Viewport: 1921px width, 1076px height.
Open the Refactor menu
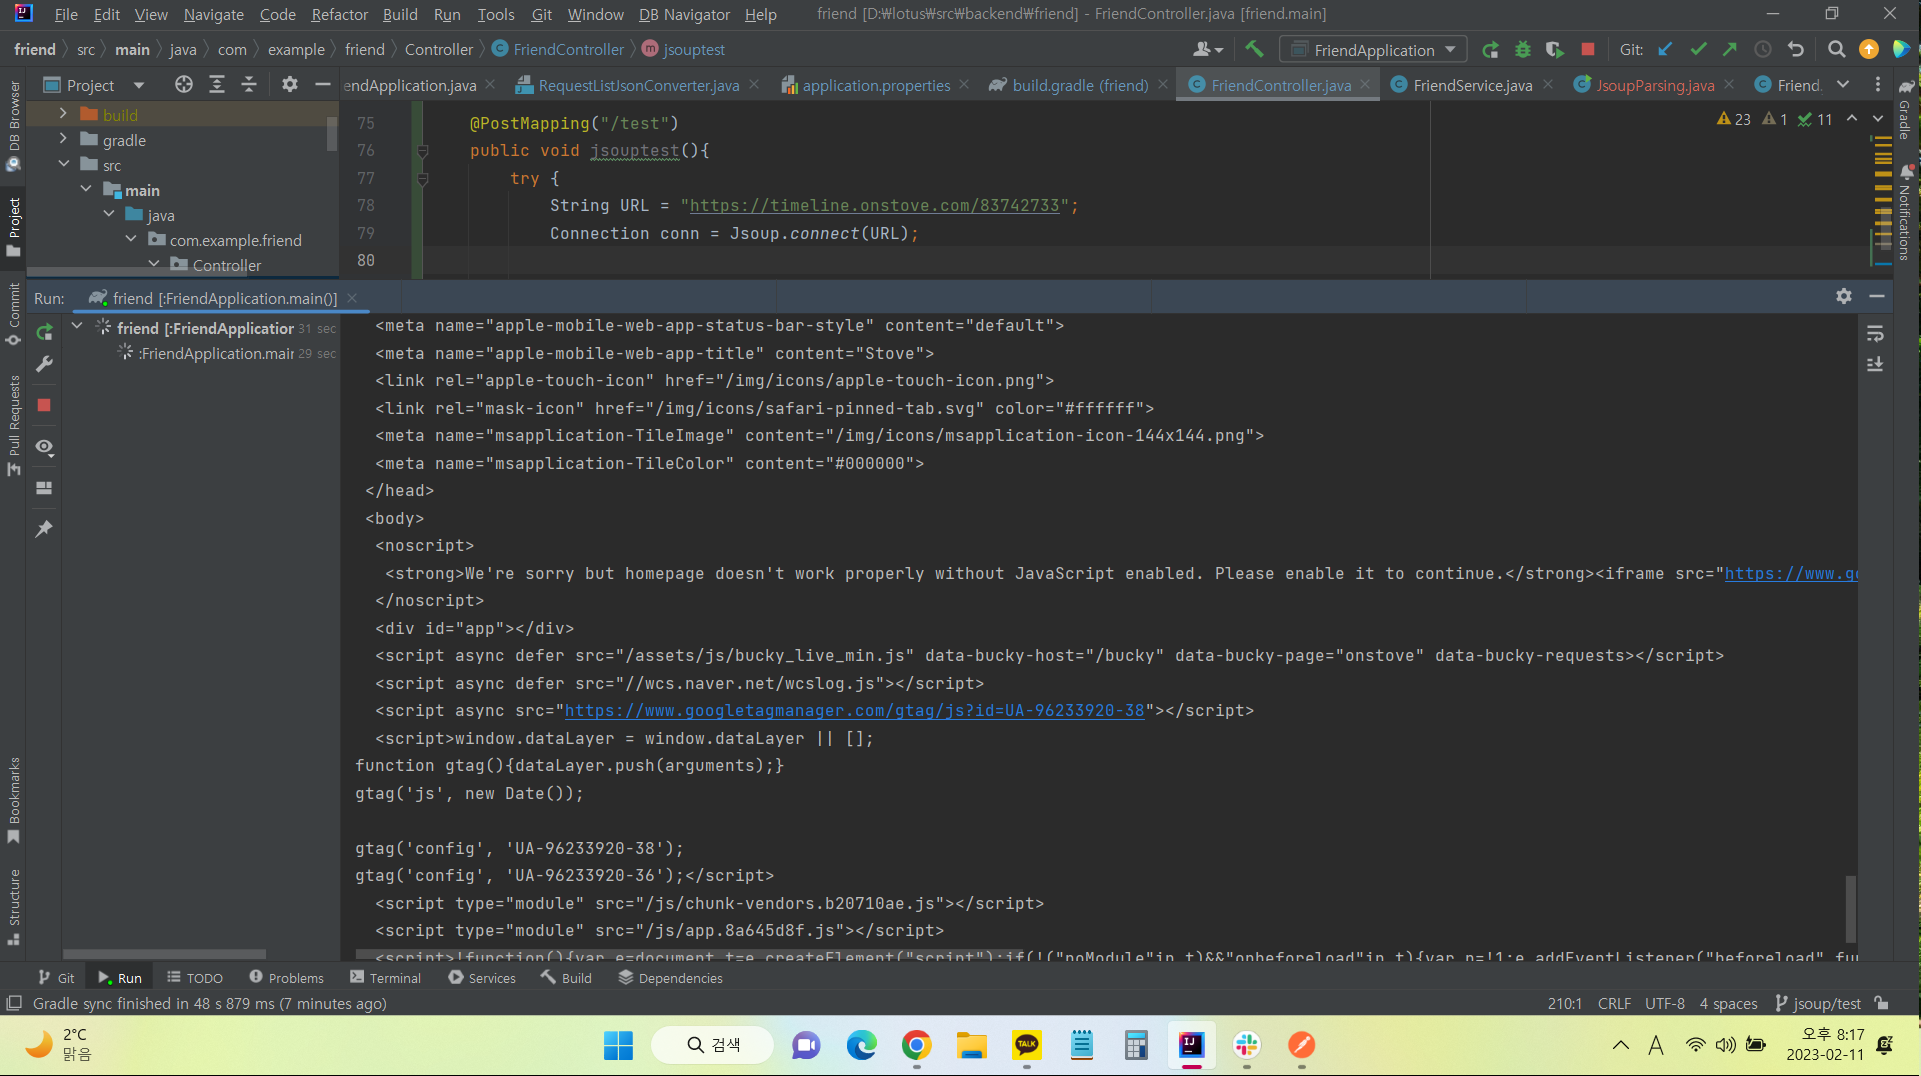pos(339,14)
